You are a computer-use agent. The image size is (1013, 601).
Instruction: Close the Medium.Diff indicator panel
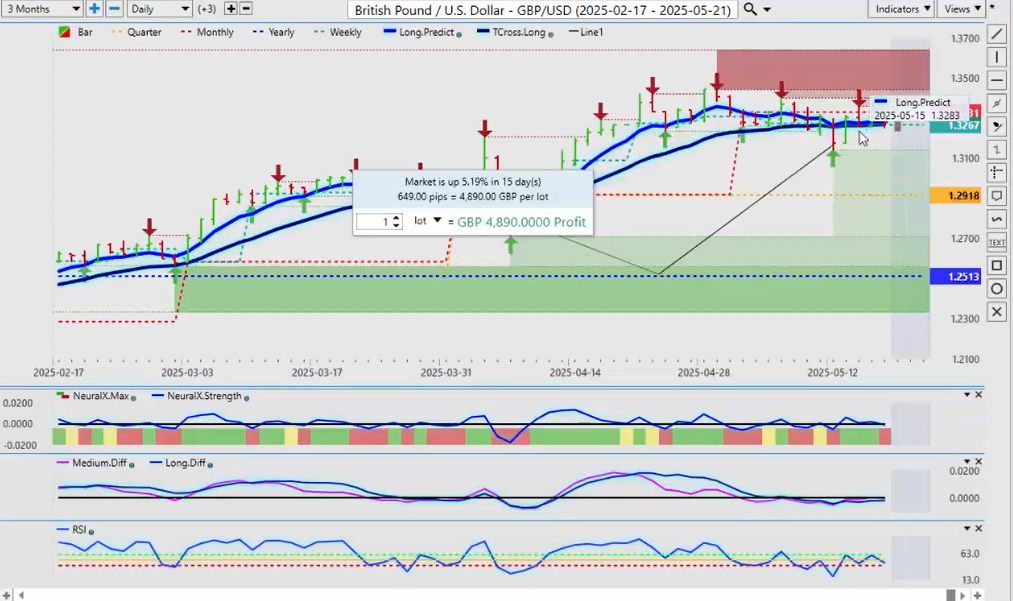978,461
